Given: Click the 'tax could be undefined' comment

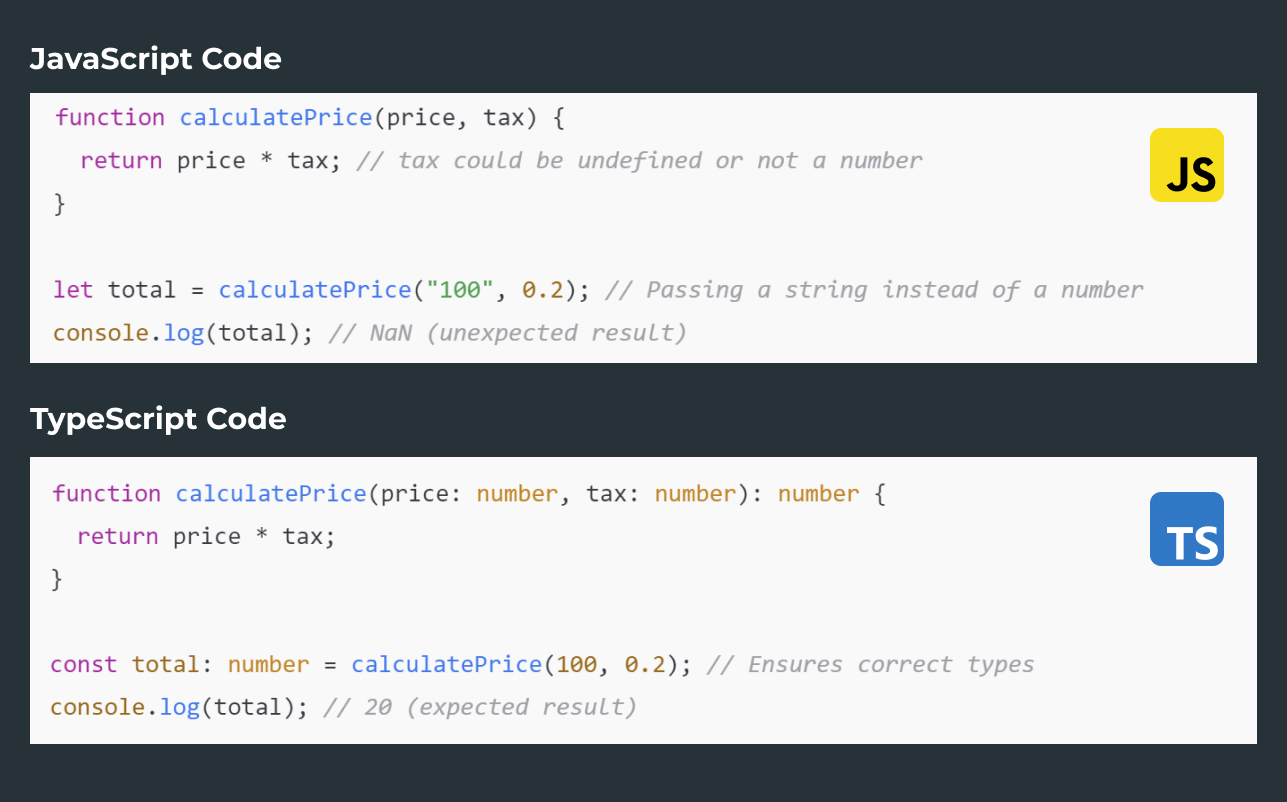Looking at the screenshot, I should (640, 161).
